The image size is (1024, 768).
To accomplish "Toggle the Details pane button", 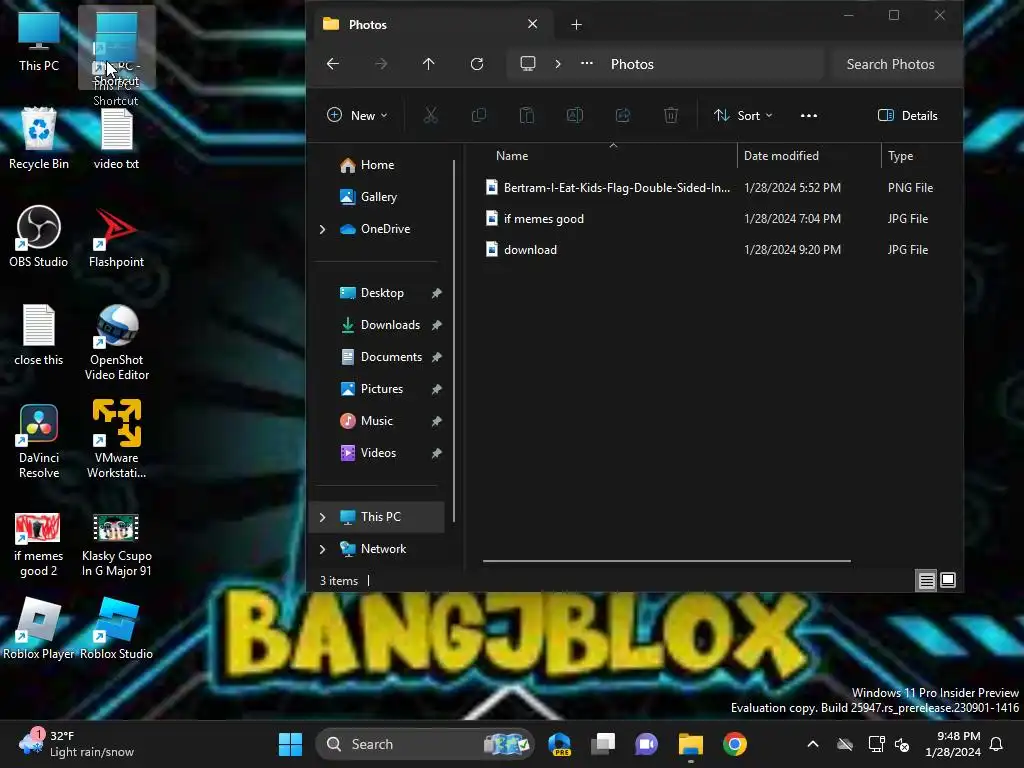I will click(x=908, y=116).
